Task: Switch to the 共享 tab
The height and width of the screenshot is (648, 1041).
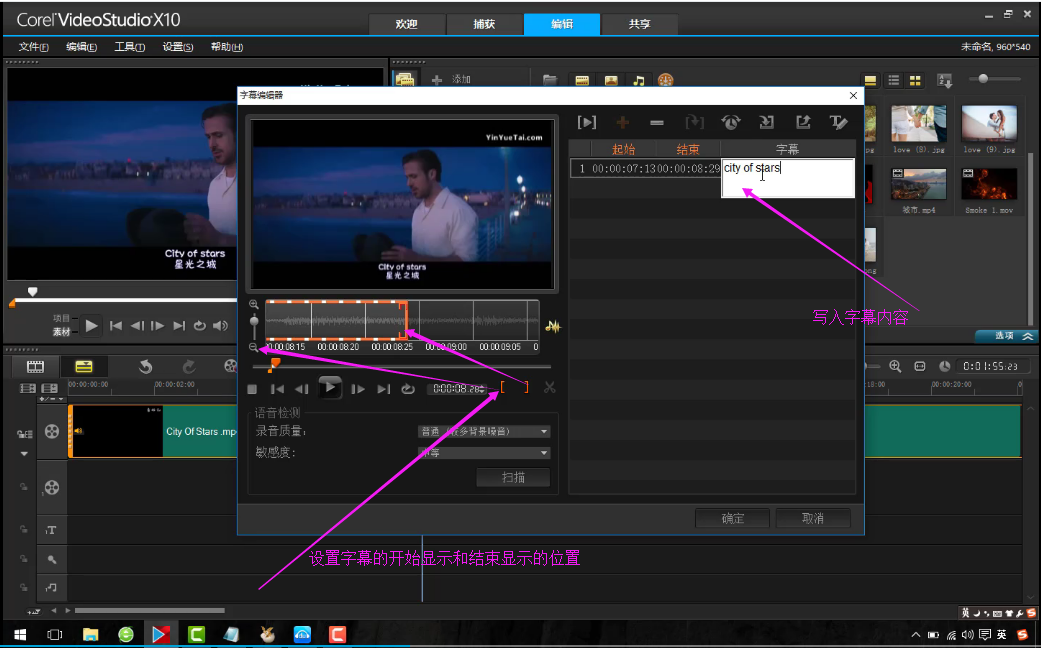Action: (x=639, y=24)
